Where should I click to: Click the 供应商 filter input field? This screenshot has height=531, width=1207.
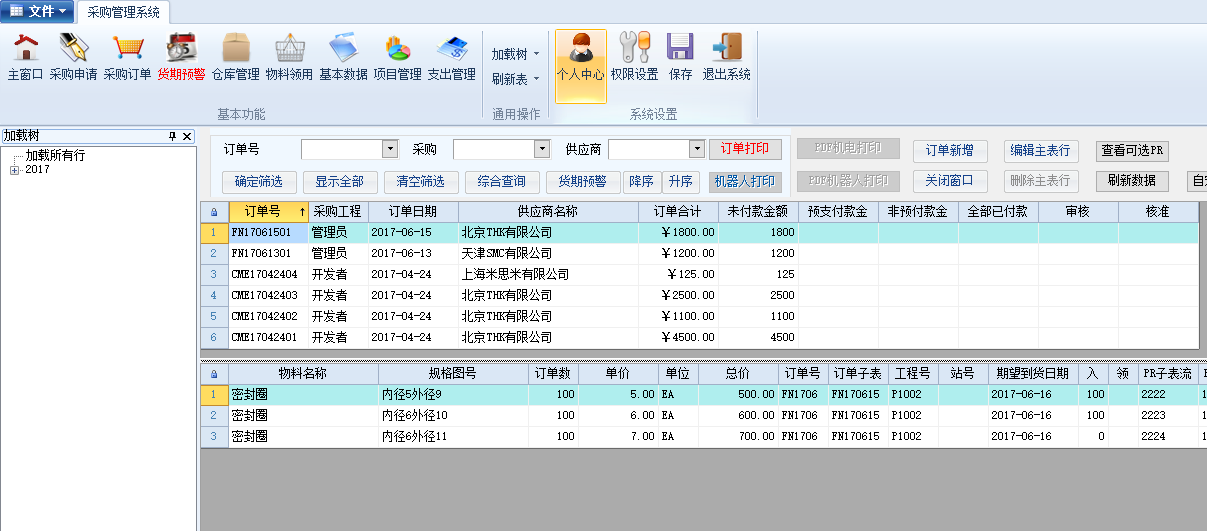coord(649,149)
